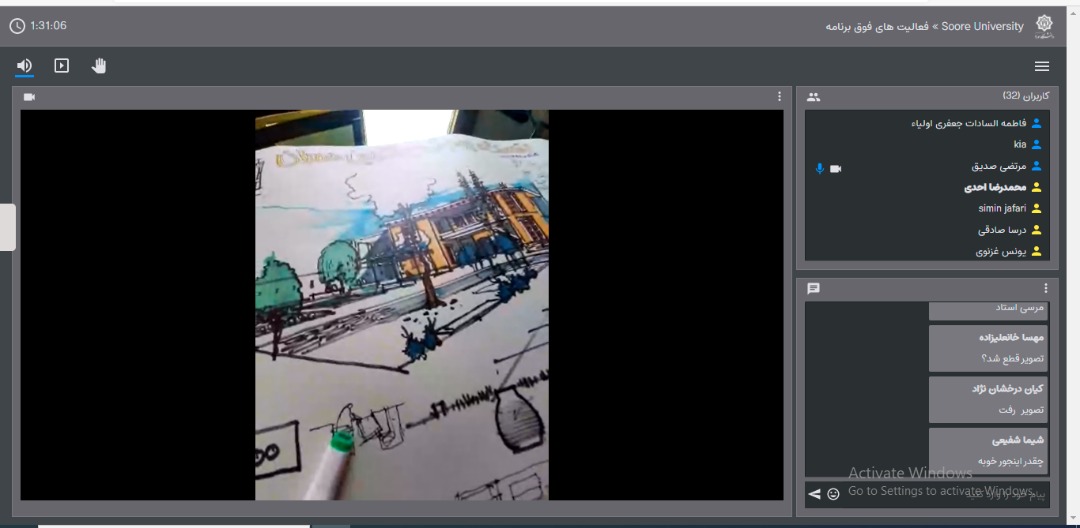Open the hamburger main menu
This screenshot has height=528, width=1080.
click(1041, 66)
